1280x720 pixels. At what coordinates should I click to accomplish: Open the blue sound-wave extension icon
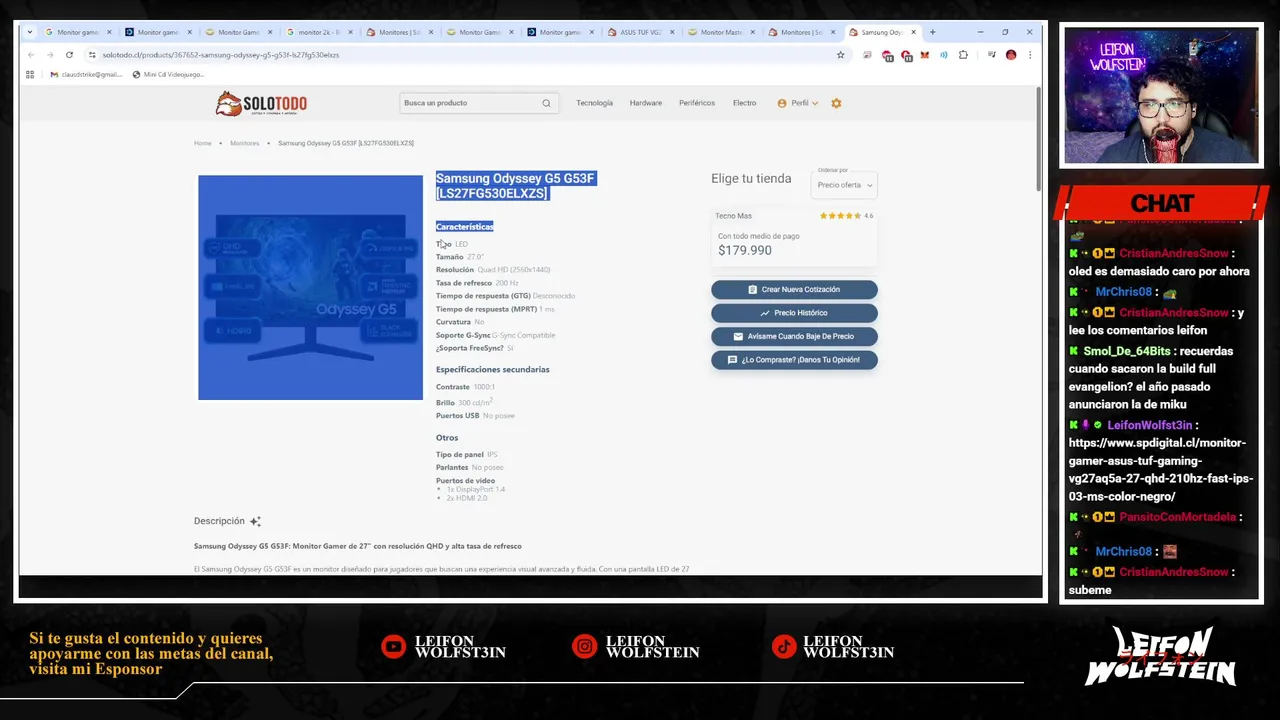(x=944, y=55)
